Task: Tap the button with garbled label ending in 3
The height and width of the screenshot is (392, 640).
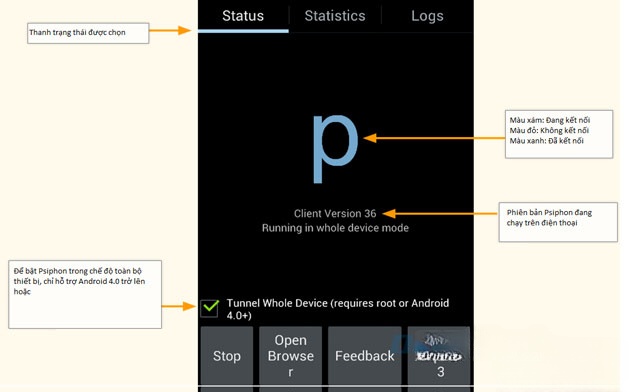Action: tap(439, 356)
